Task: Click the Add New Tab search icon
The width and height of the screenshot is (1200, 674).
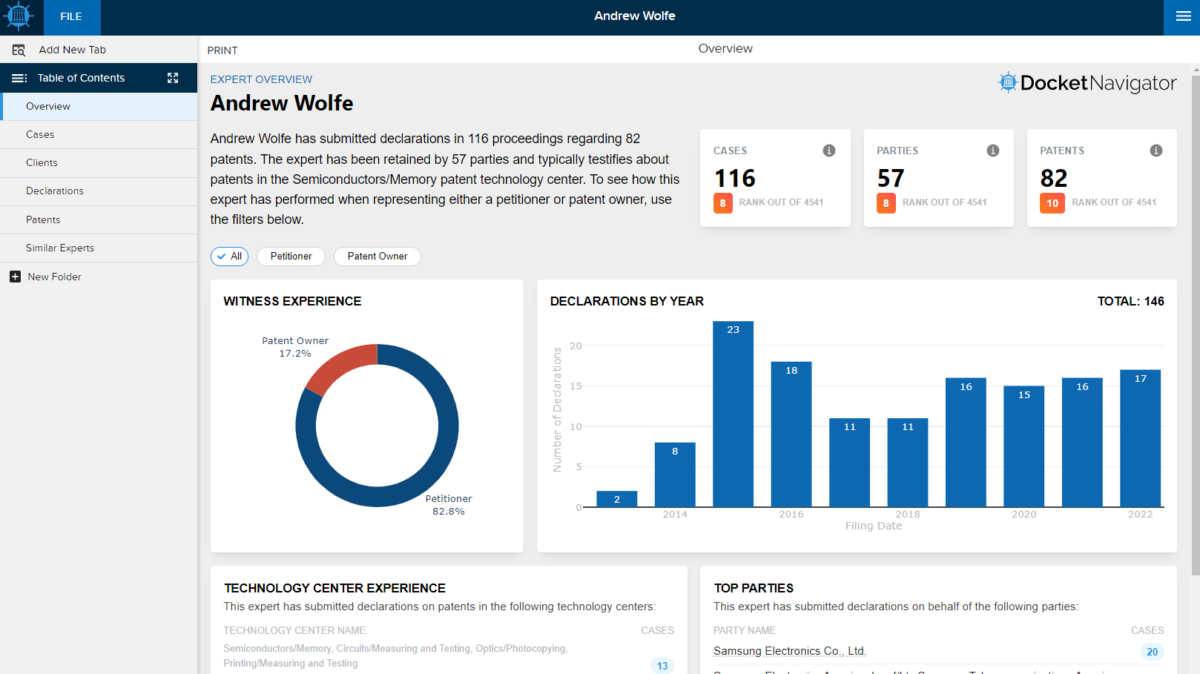Action: 18,50
